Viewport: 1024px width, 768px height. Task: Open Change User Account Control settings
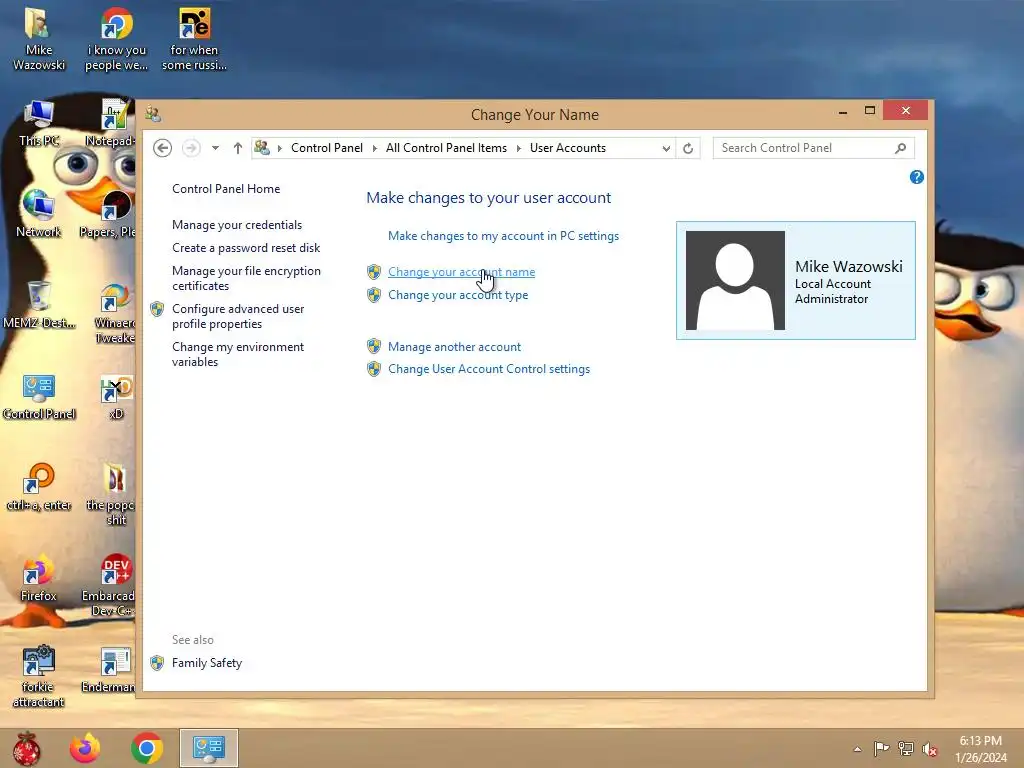tap(489, 369)
